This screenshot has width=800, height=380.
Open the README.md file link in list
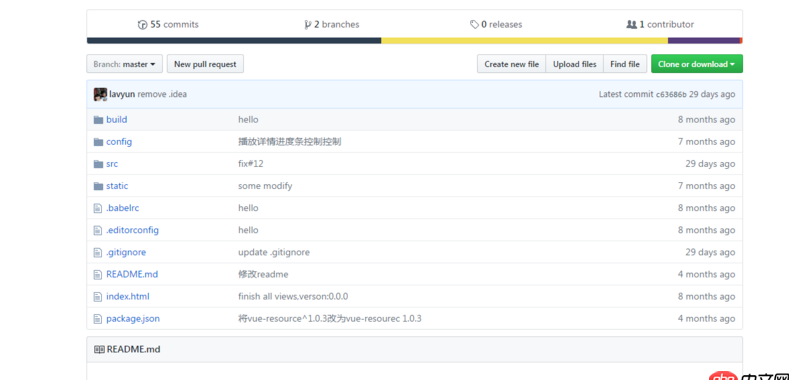click(132, 274)
